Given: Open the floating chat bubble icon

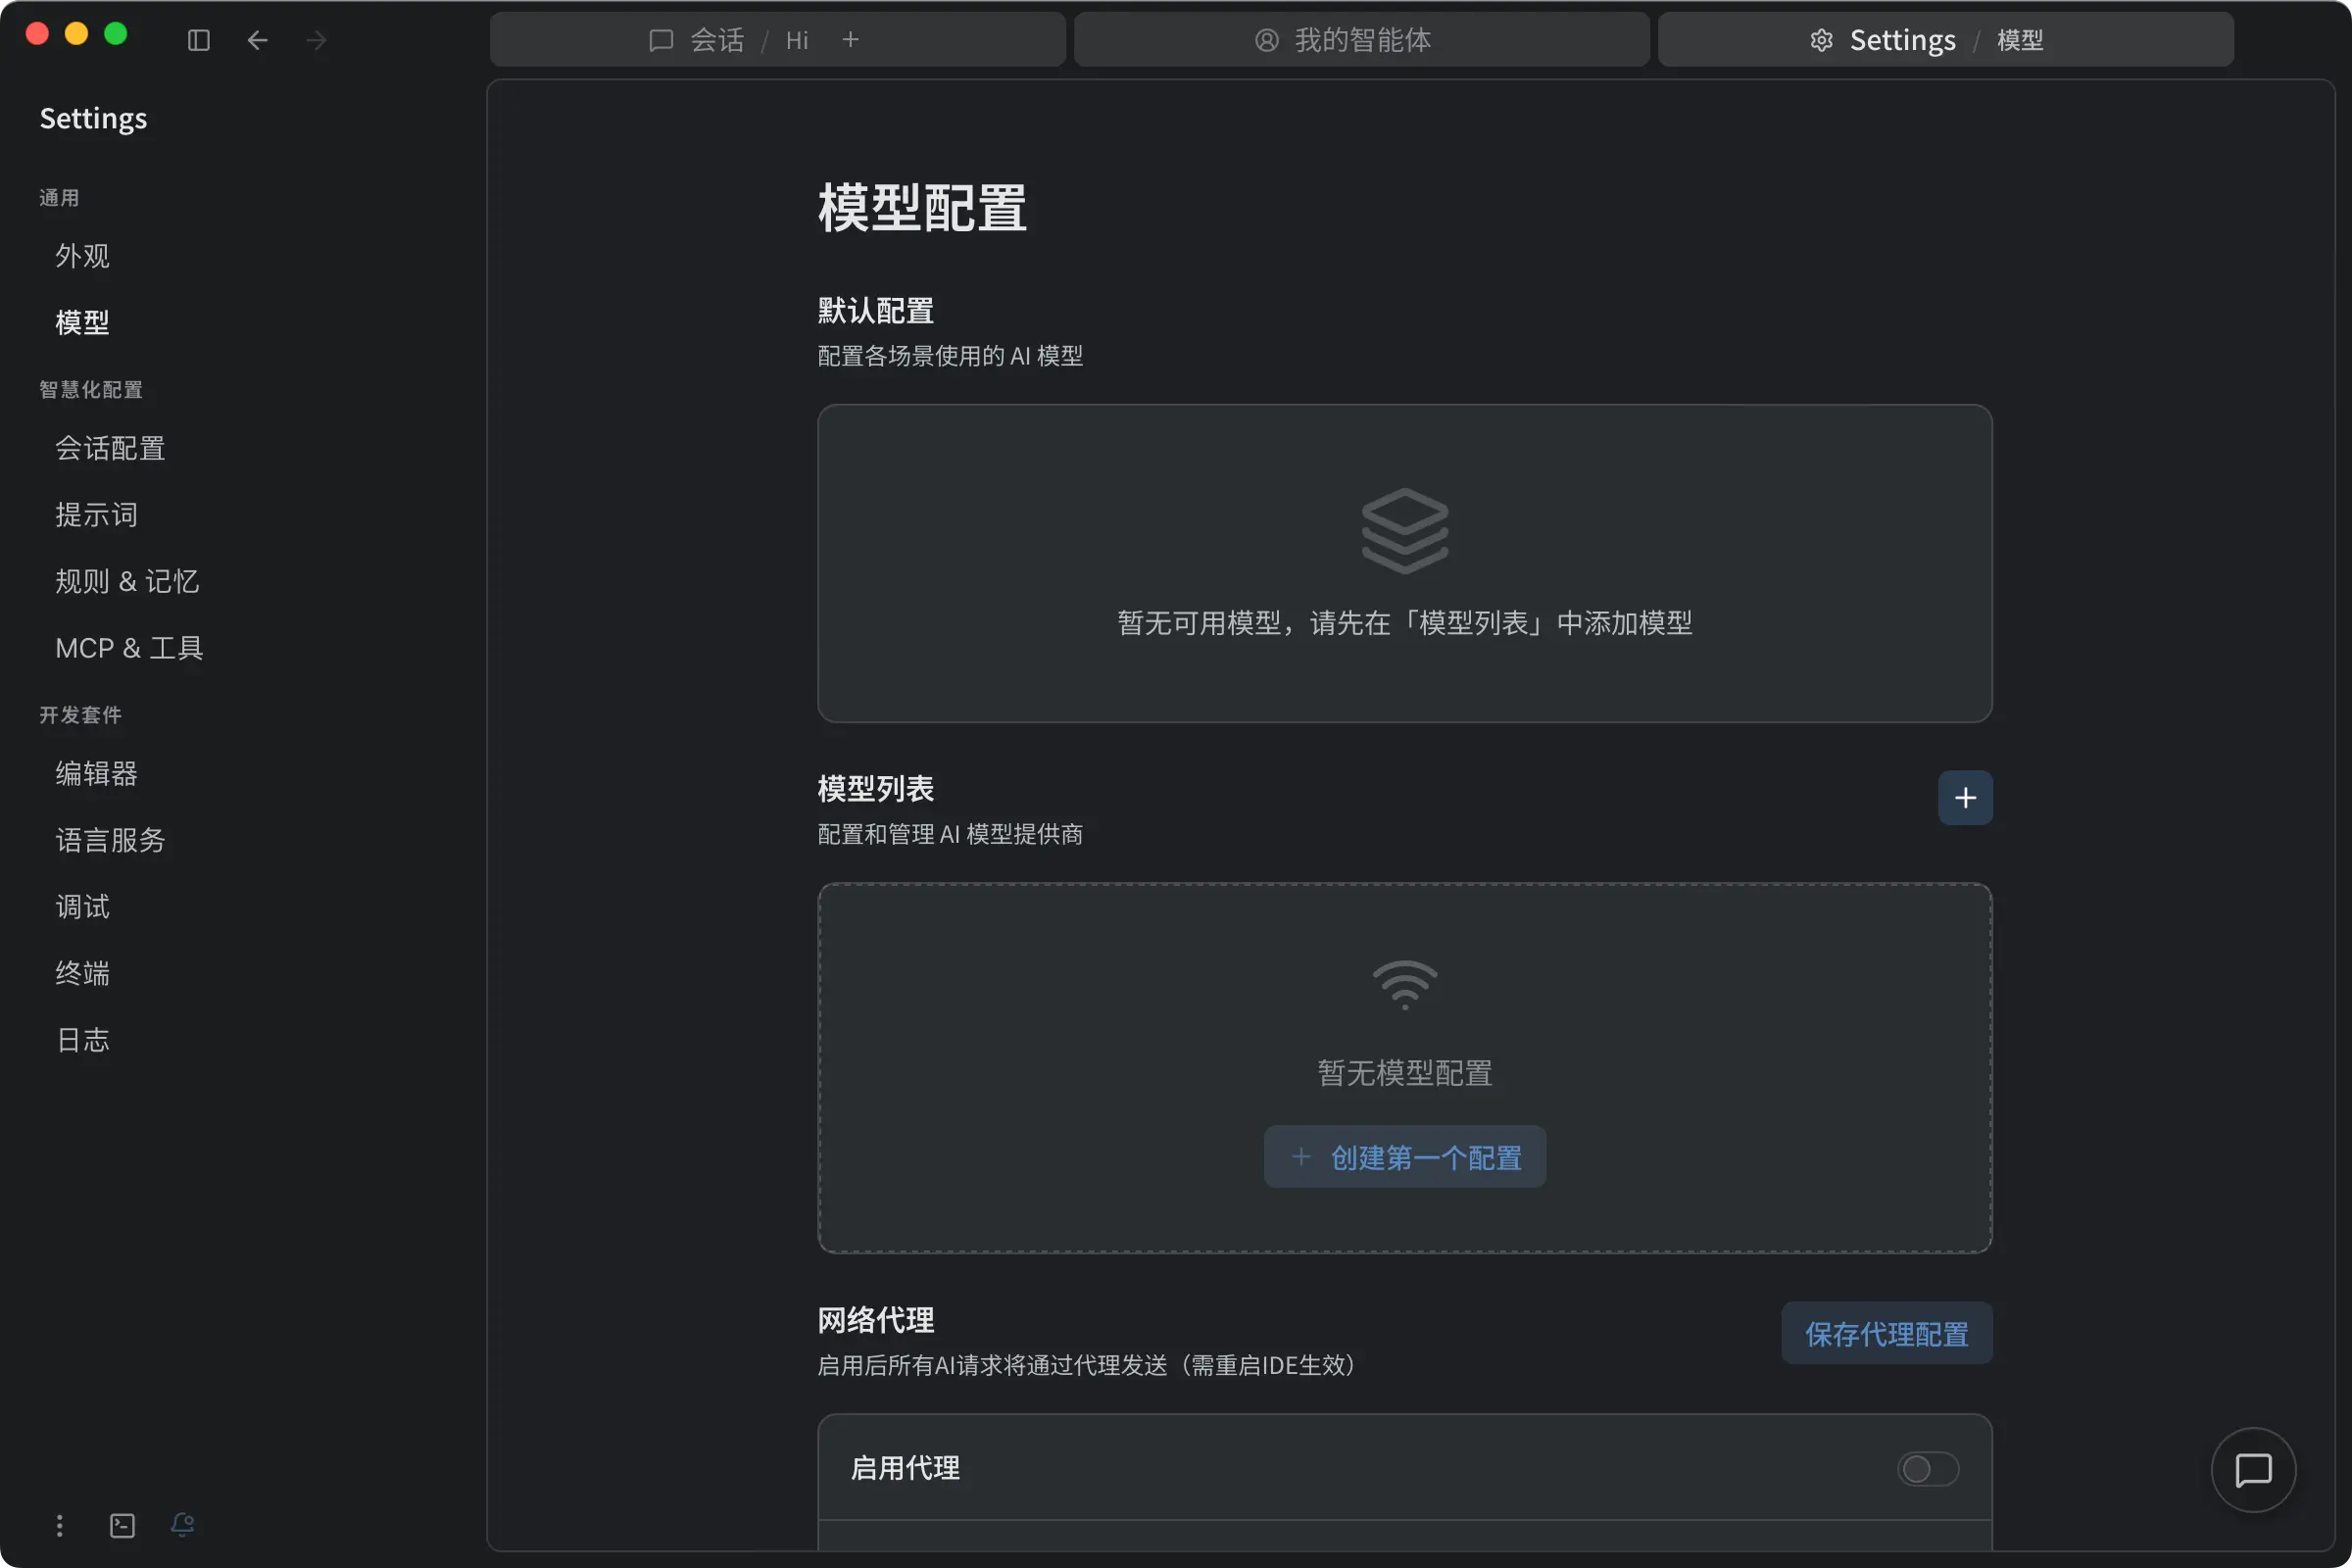Looking at the screenshot, I should pyautogui.click(x=2252, y=1469).
